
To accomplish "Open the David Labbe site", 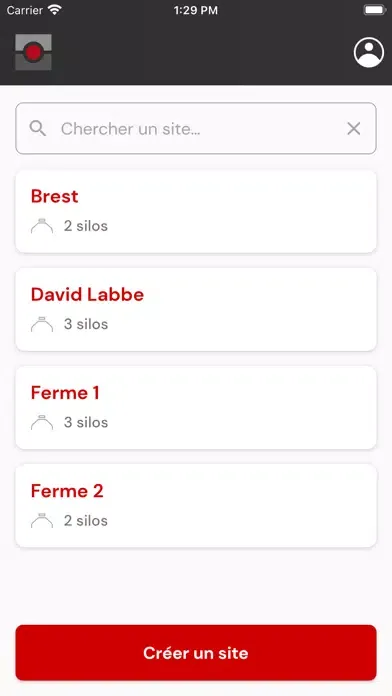I will pyautogui.click(x=196, y=310).
